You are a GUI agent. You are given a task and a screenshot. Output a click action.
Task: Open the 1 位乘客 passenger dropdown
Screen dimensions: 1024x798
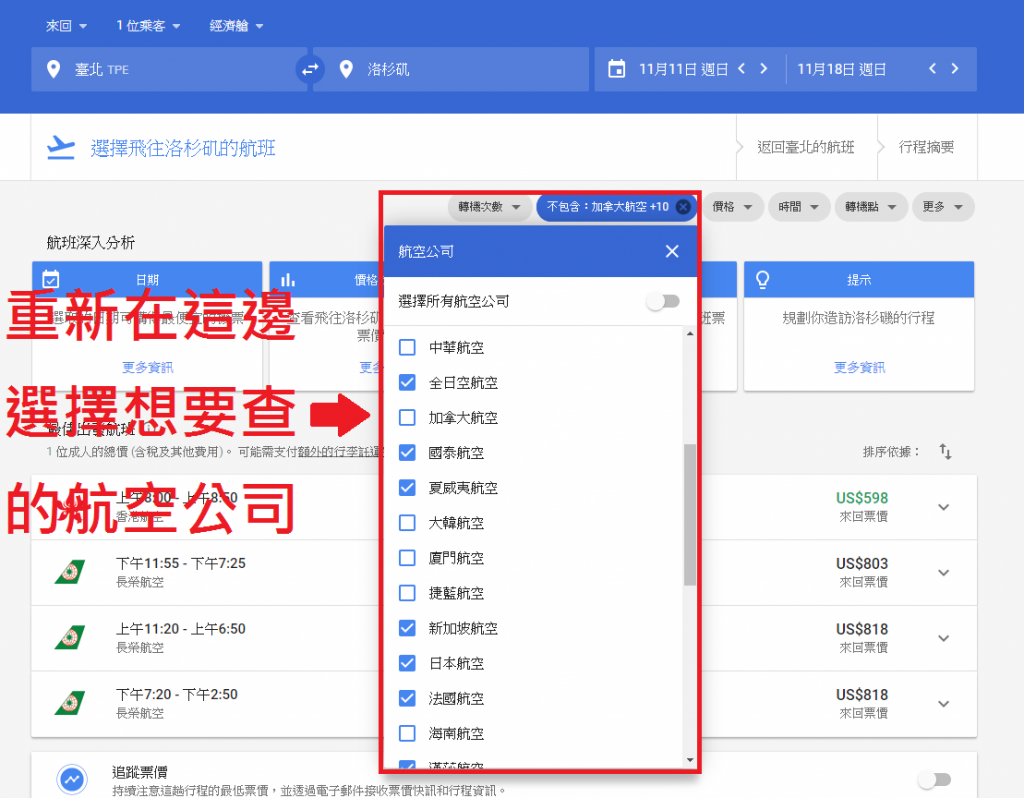click(148, 25)
